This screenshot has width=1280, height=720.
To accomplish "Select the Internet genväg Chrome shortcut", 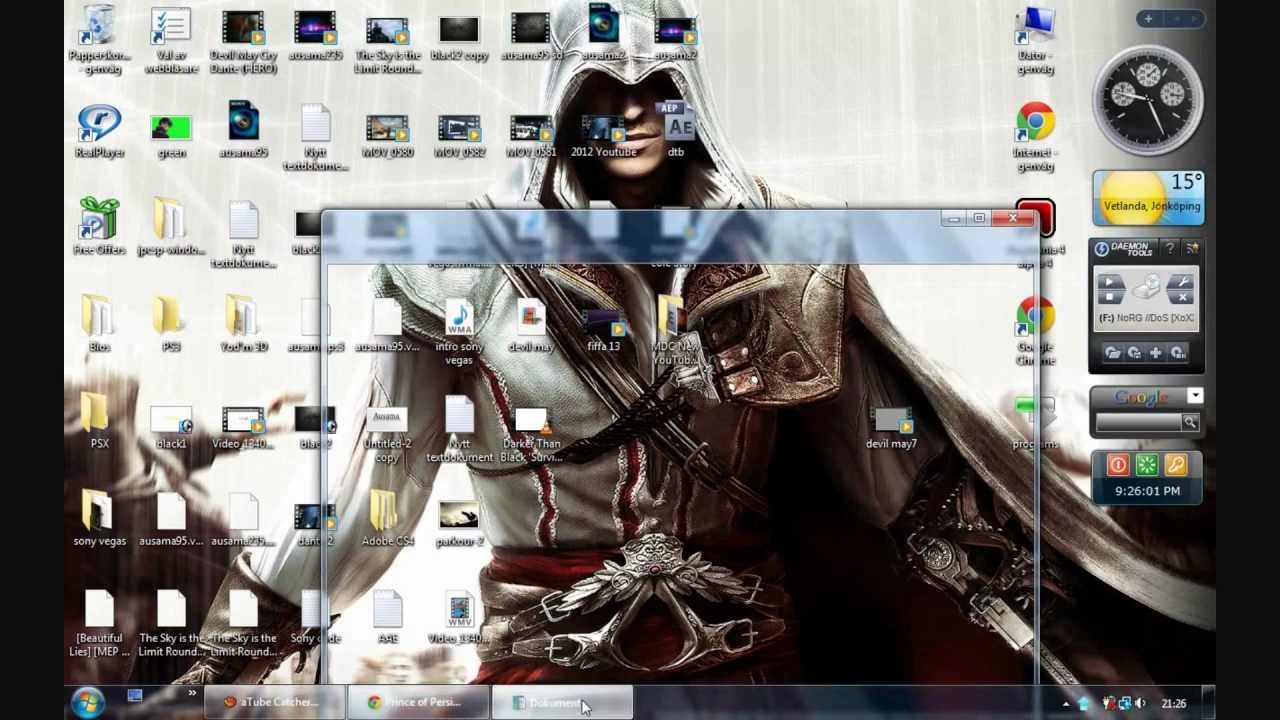I will (x=1035, y=136).
